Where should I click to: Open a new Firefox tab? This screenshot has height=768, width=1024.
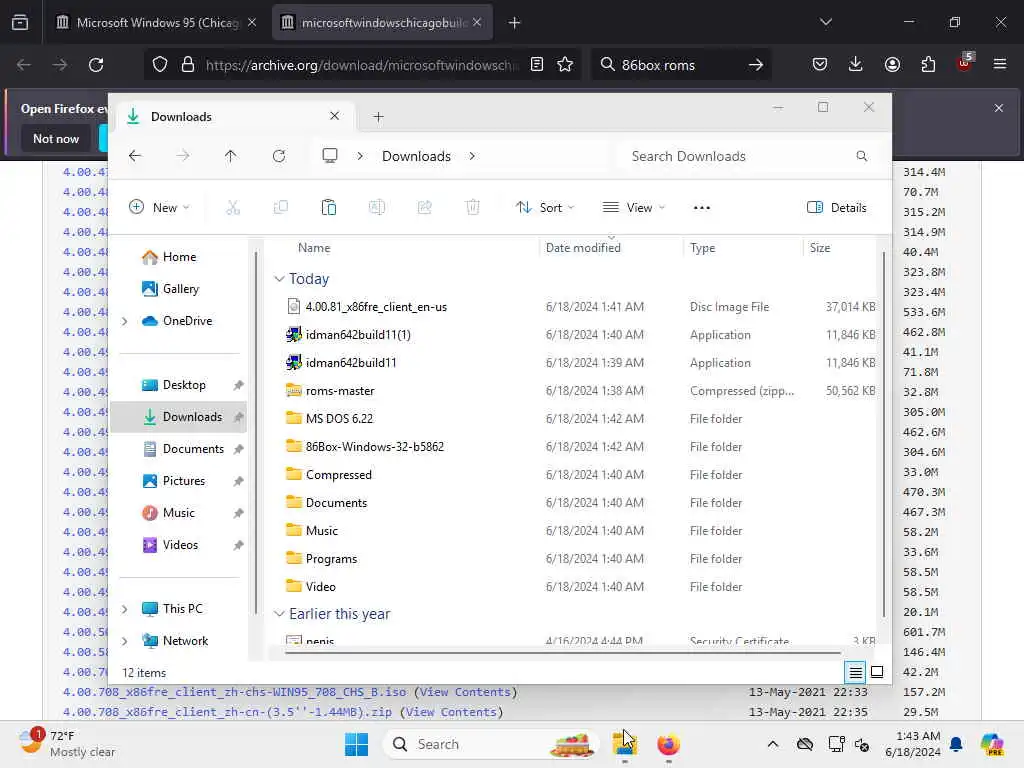point(515,22)
